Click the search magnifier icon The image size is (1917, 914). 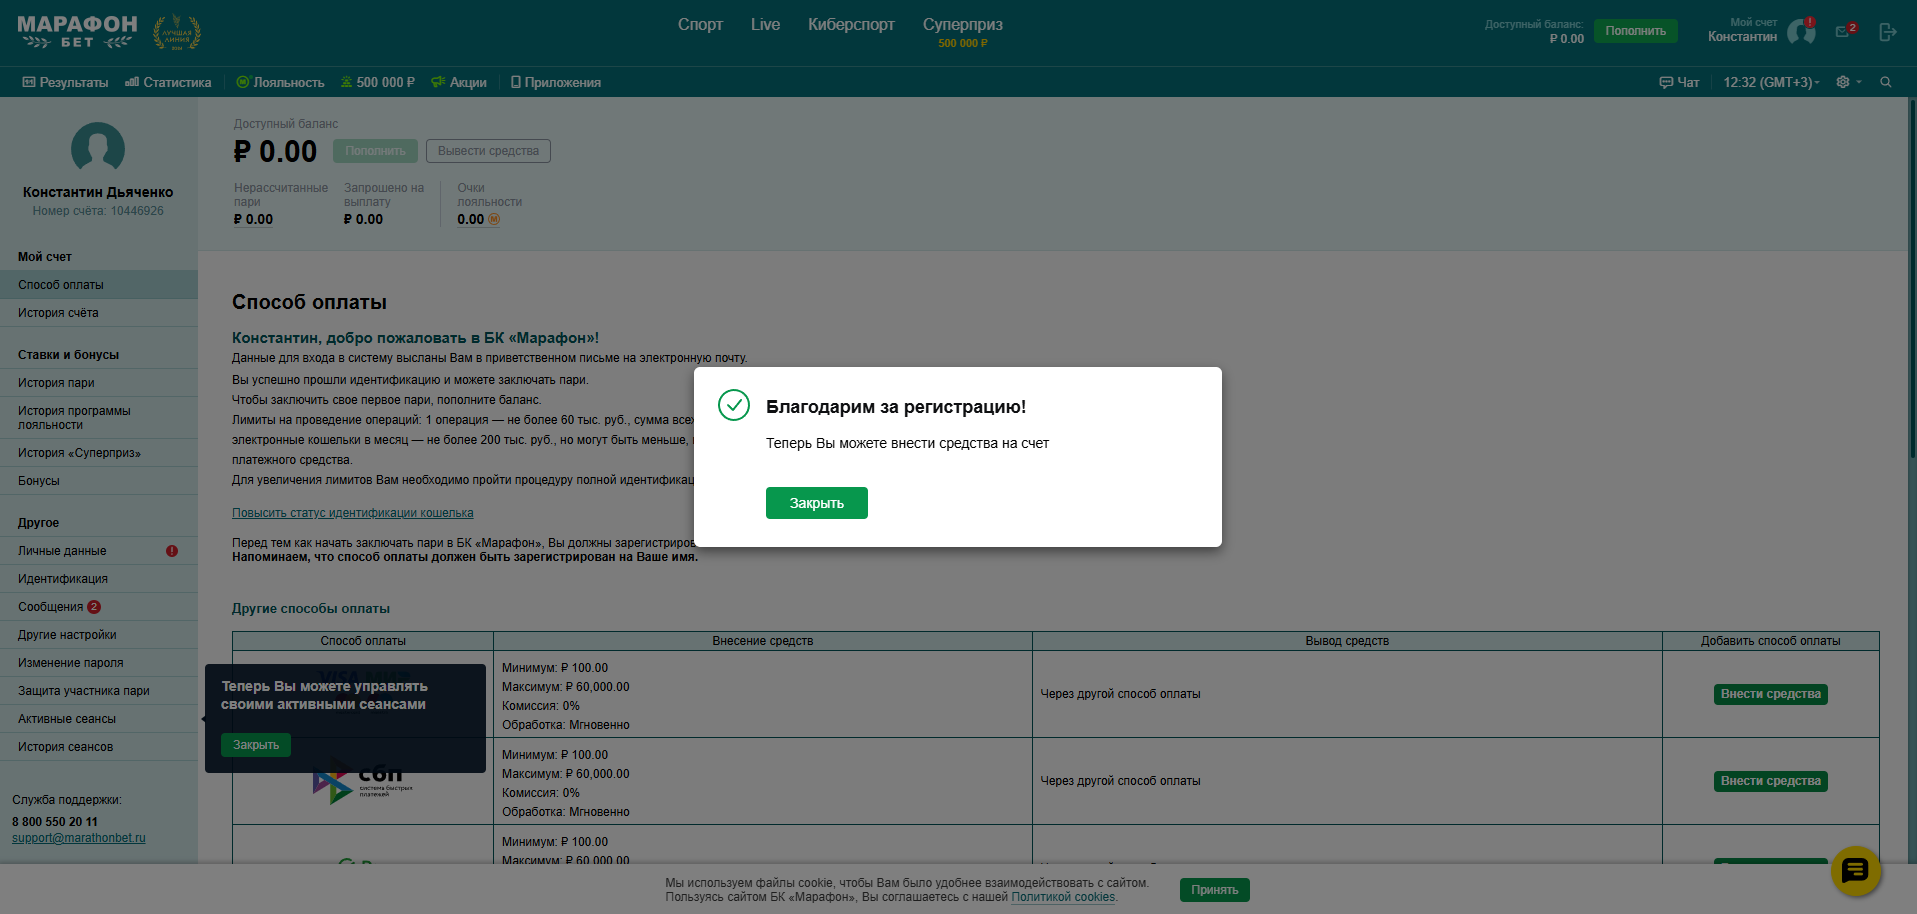(1885, 82)
